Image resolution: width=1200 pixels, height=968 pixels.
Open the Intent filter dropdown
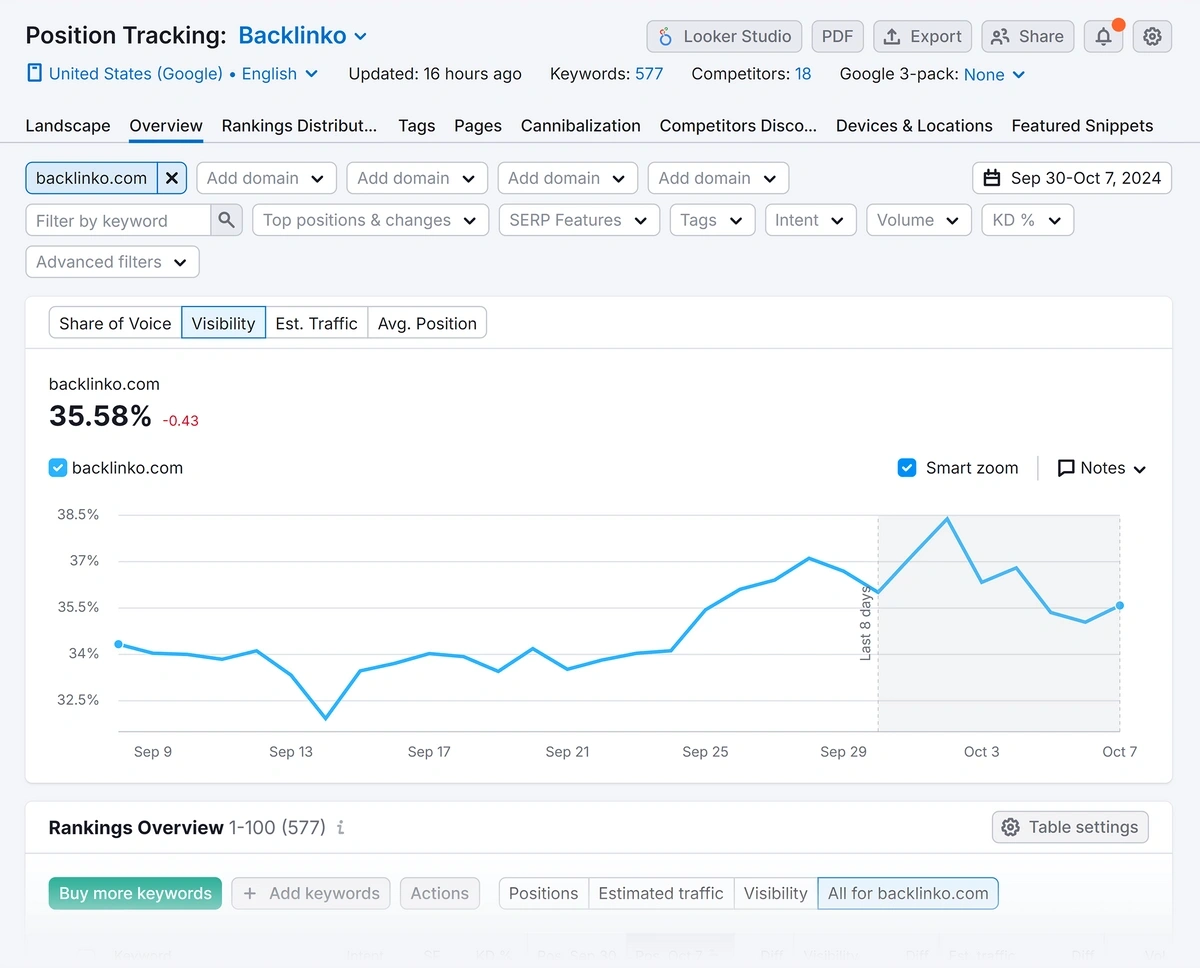pyautogui.click(x=810, y=220)
